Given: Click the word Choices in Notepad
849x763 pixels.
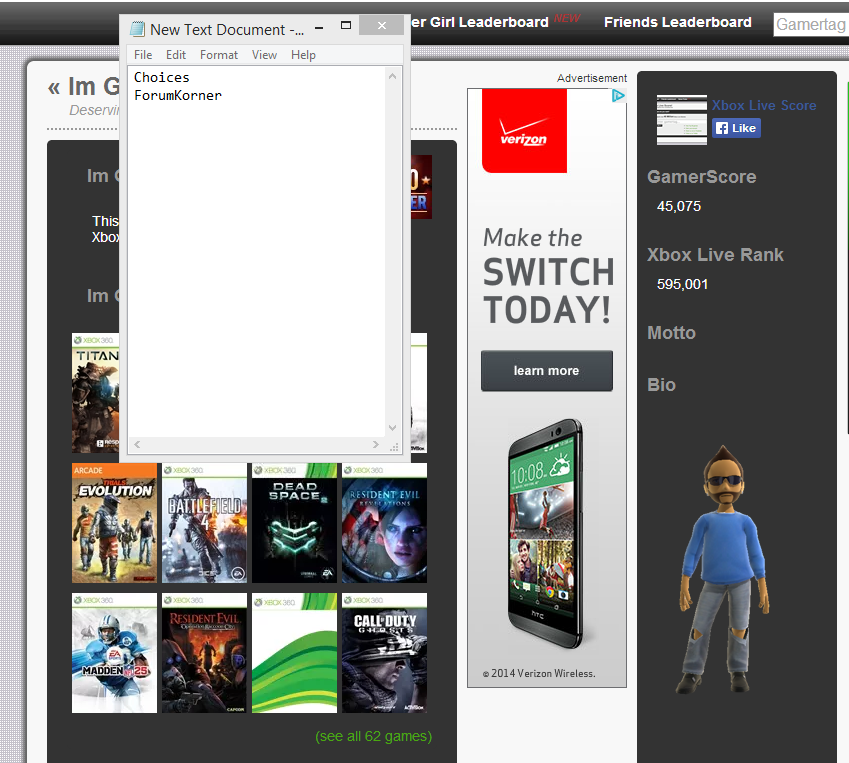Looking at the screenshot, I should pos(162,77).
